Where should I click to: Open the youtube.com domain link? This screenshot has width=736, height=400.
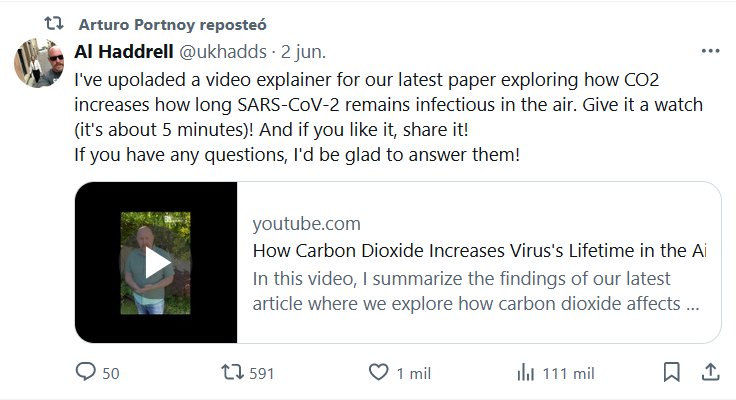click(306, 223)
